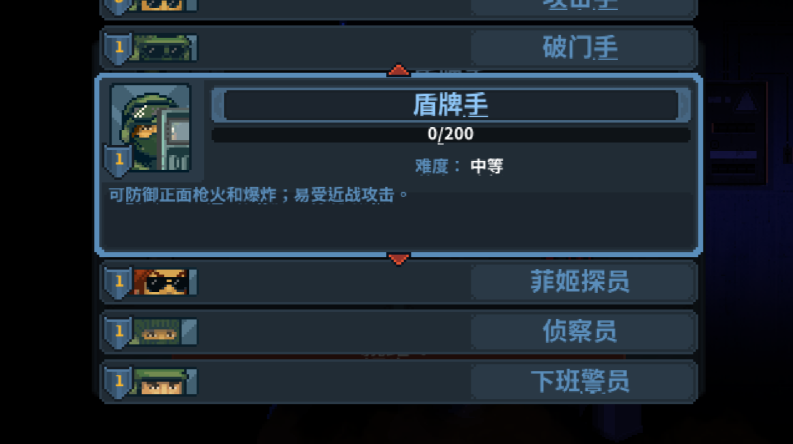The image size is (793, 444).
Task: Select the partially visible top character row
Action: point(399,7)
